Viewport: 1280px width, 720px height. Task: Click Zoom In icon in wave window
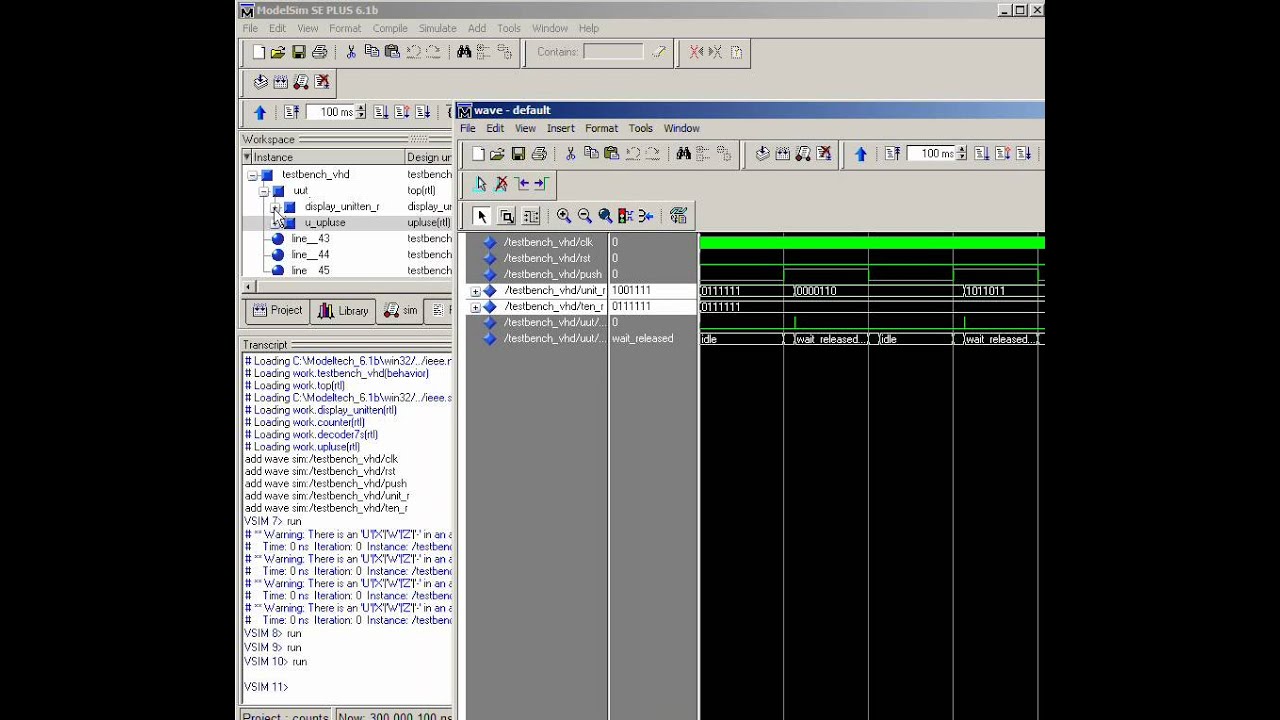564,216
